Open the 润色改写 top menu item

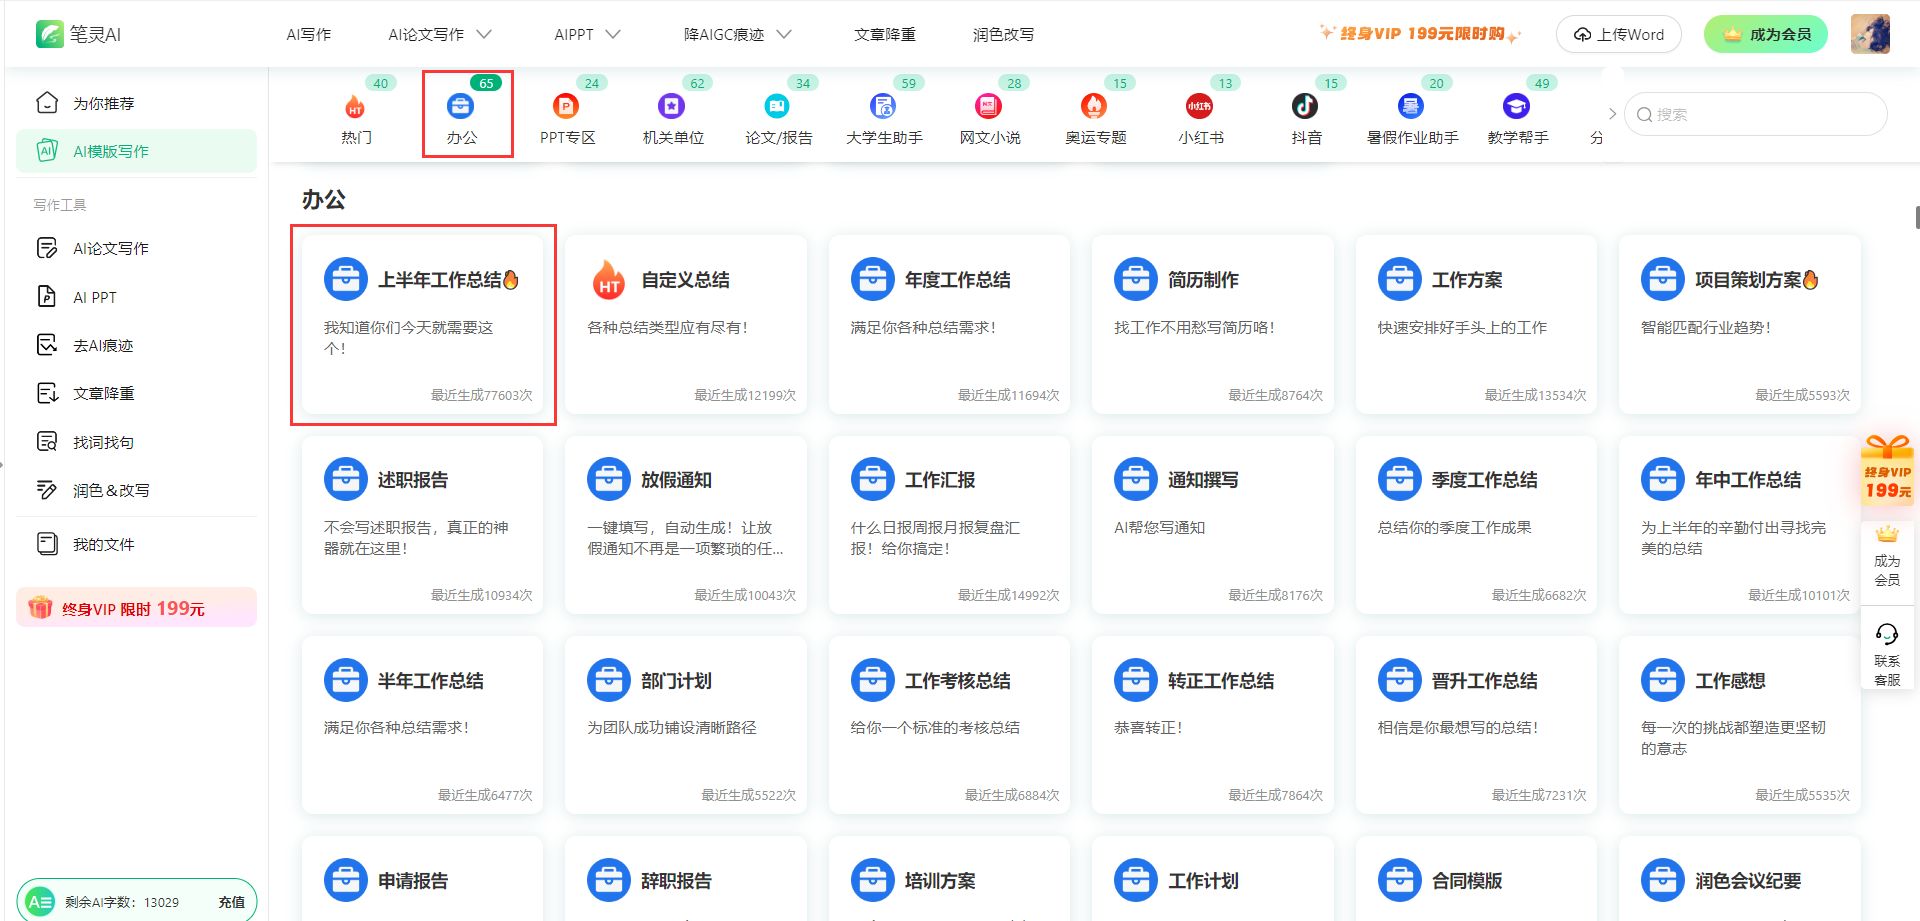[1004, 34]
